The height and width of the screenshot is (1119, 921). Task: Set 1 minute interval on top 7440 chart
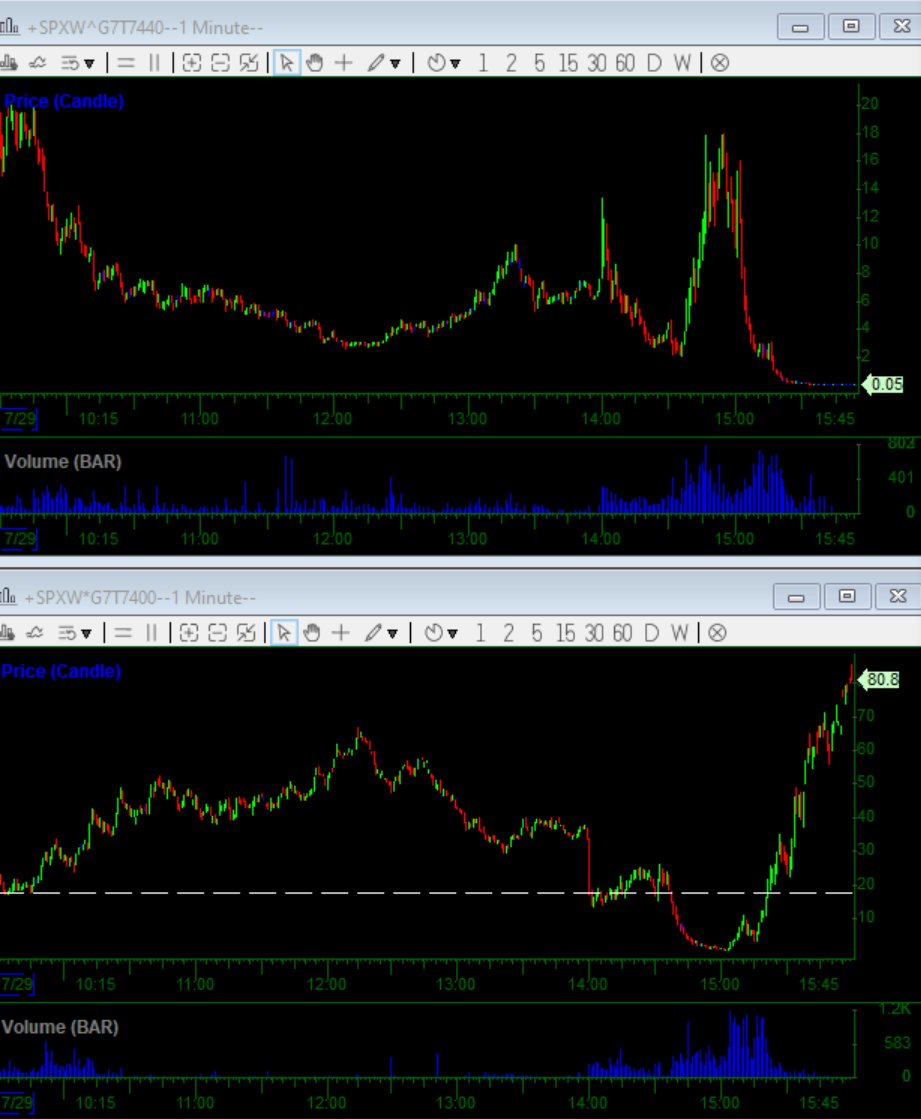pyautogui.click(x=483, y=63)
